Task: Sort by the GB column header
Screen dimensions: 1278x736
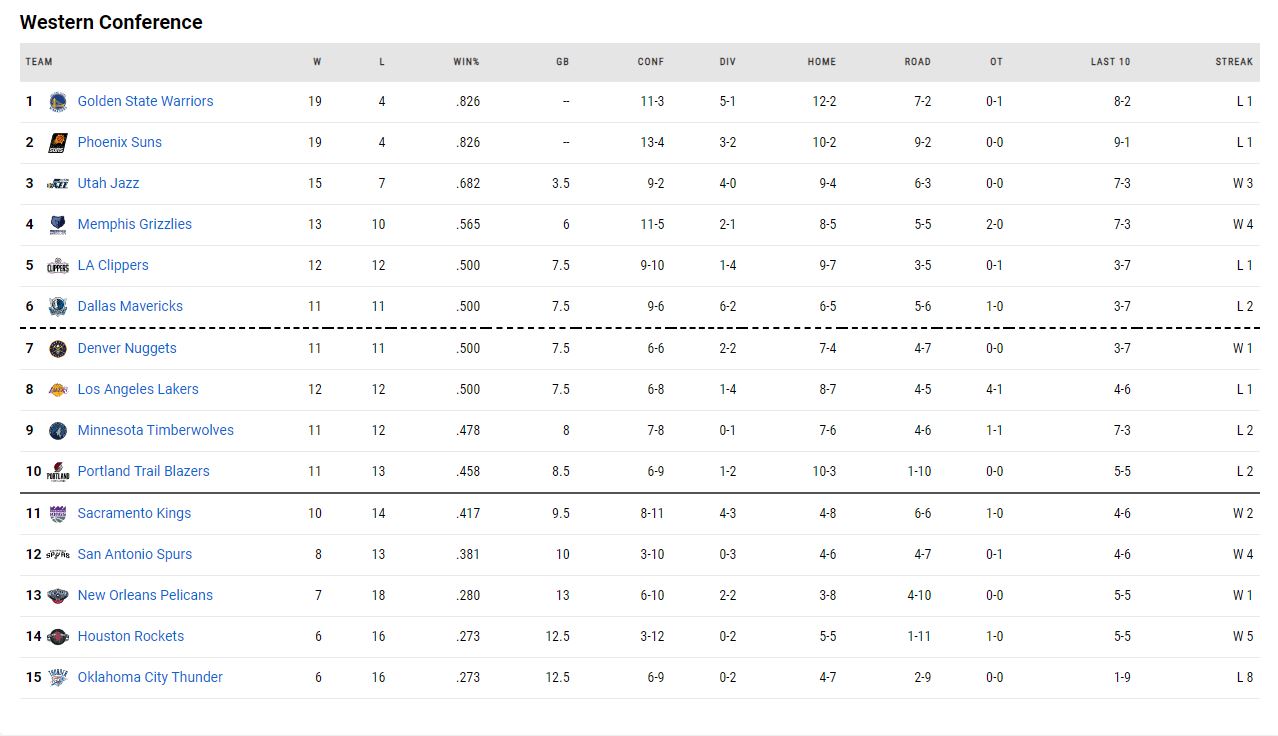Action: tap(562, 62)
